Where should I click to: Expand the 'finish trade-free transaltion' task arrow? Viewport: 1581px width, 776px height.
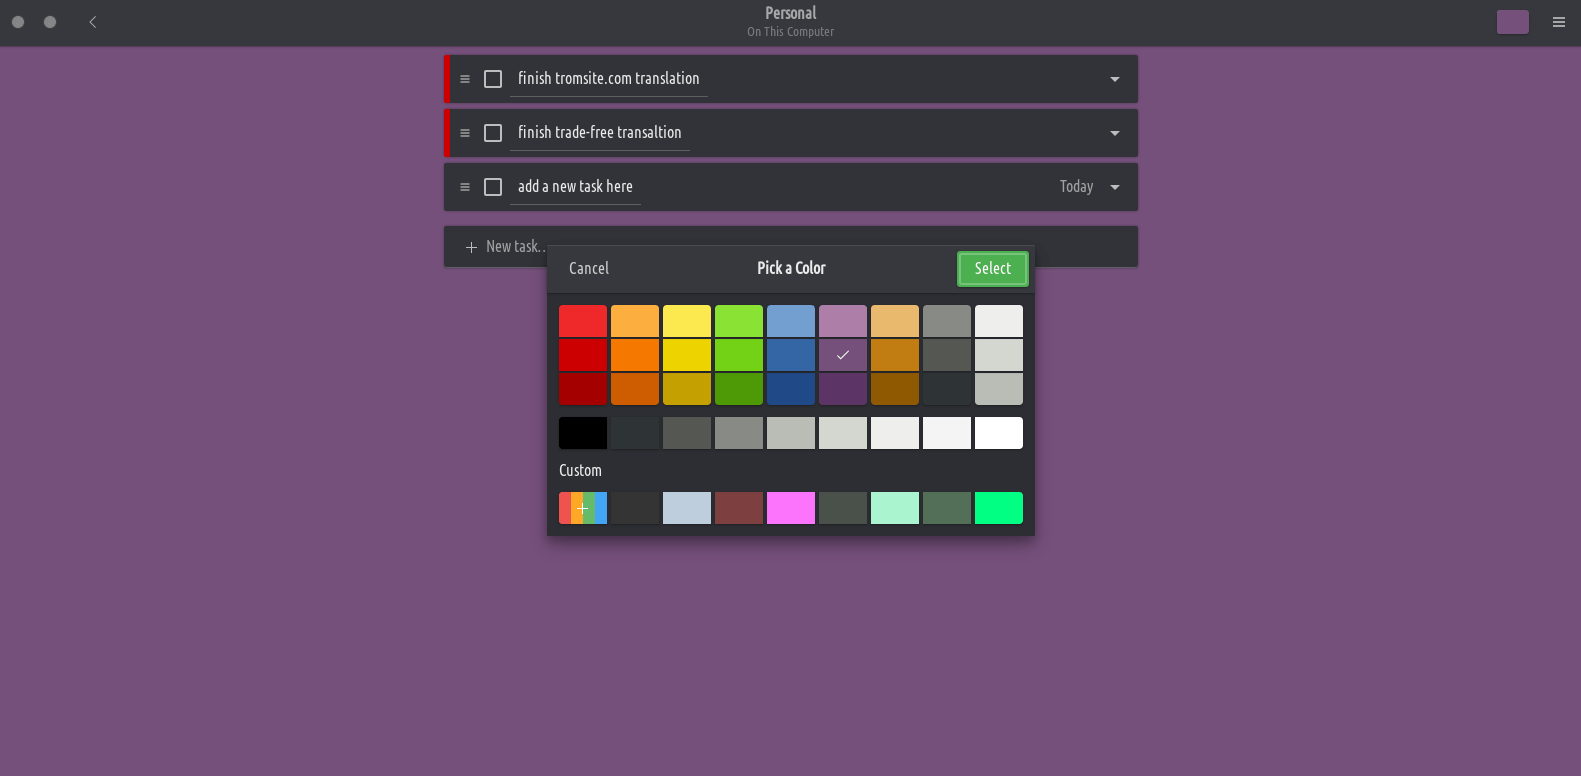coord(1114,133)
